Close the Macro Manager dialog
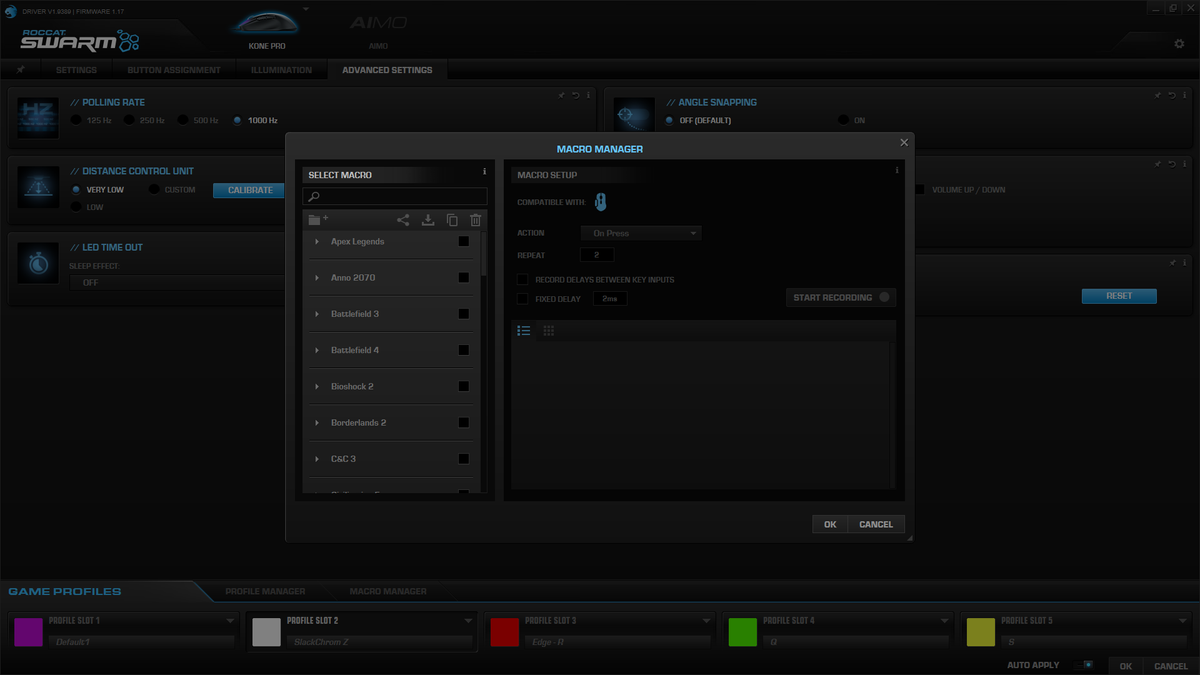This screenshot has height=675, width=1200. 904,143
